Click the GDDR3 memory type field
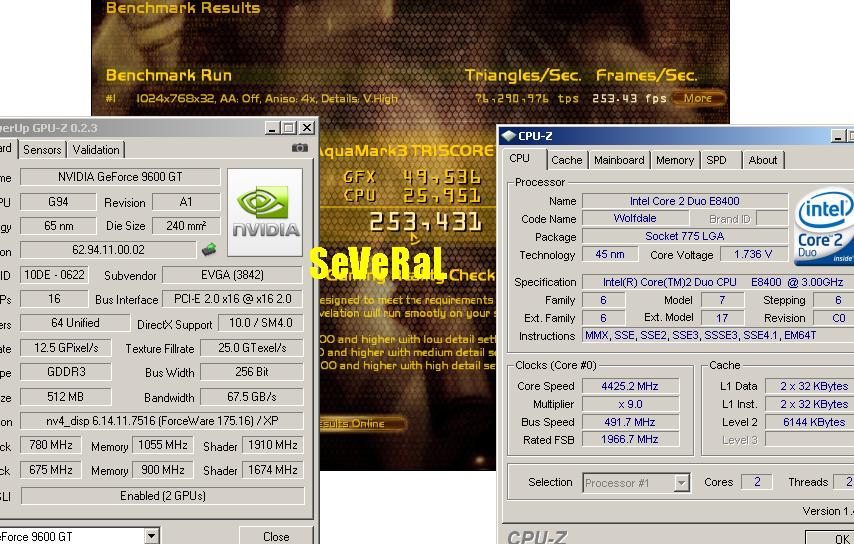 coord(65,372)
